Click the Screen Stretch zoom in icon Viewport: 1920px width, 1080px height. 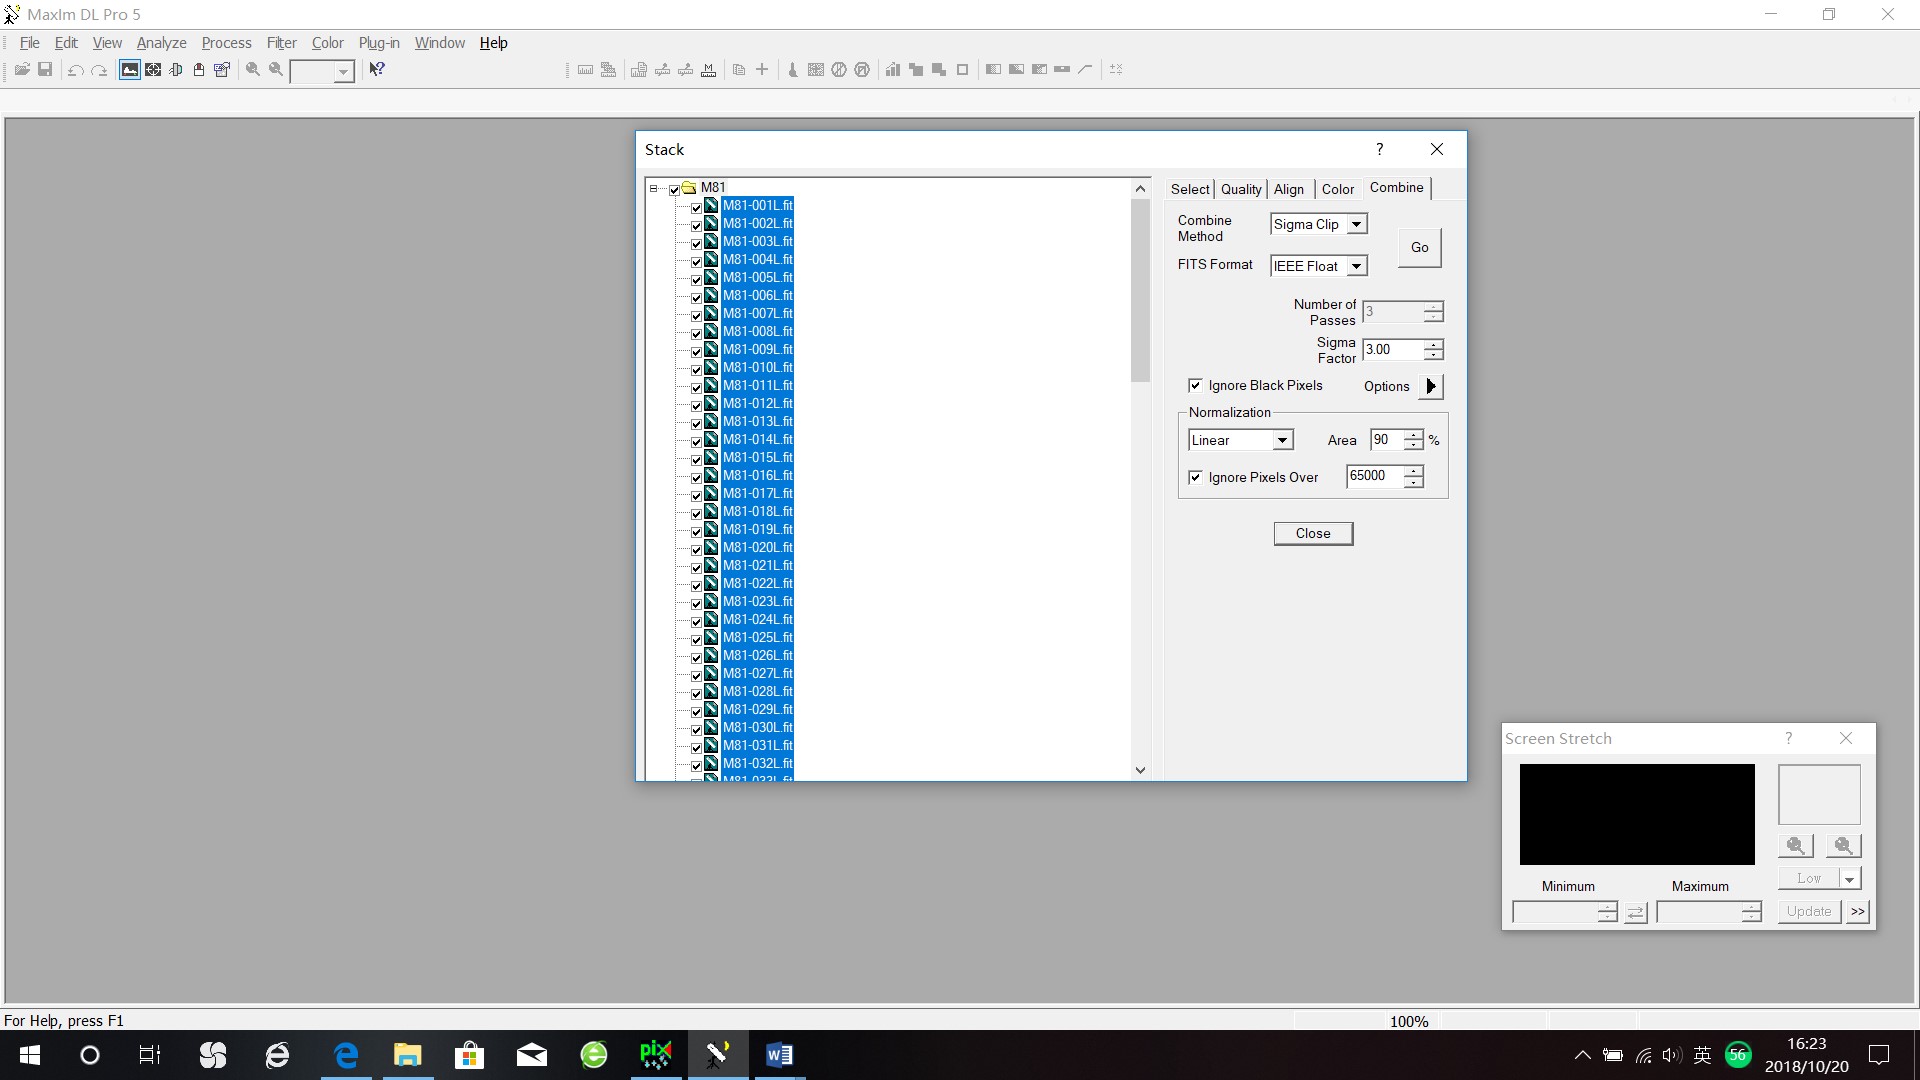tap(1795, 845)
